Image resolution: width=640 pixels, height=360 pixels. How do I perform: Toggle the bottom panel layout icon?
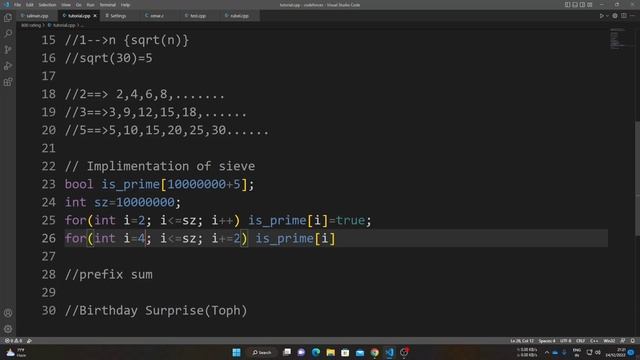tap(575, 5)
